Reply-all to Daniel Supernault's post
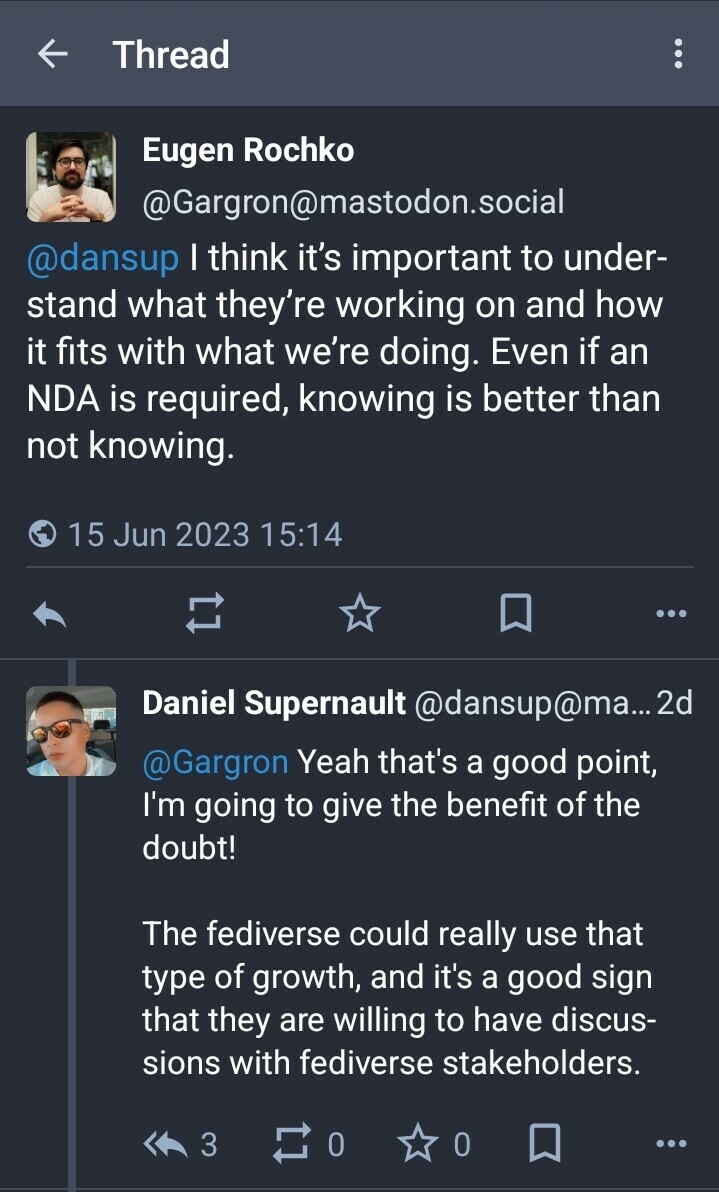719x1192 pixels. [166, 1142]
